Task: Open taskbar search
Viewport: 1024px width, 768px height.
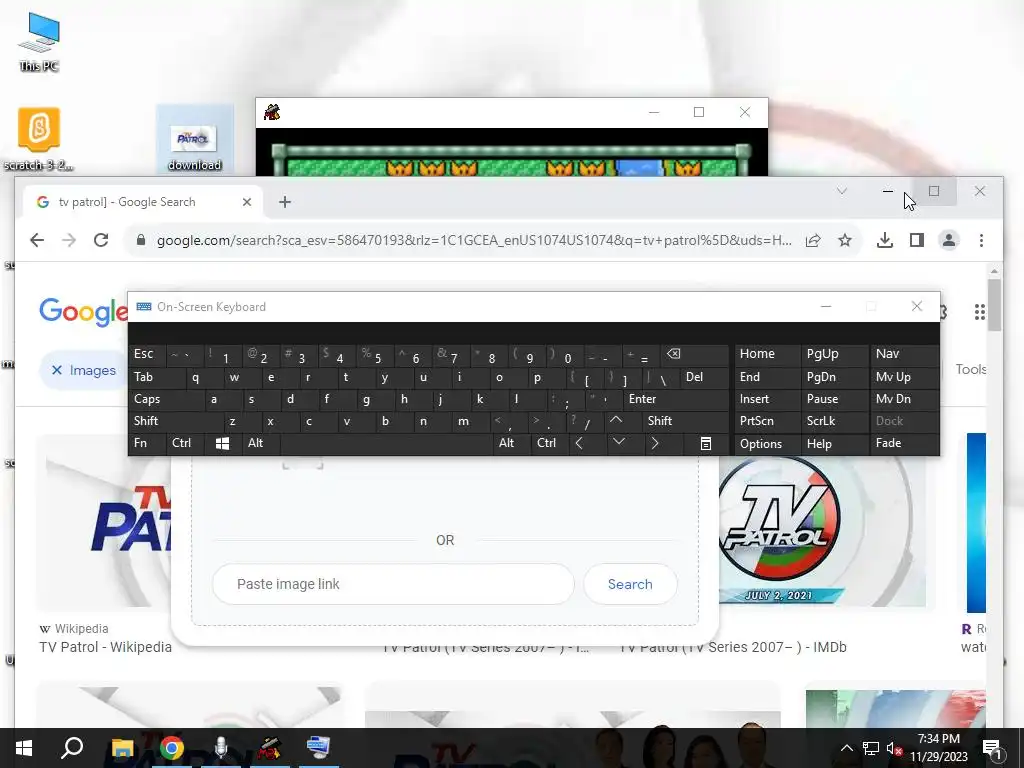Action: 72,748
